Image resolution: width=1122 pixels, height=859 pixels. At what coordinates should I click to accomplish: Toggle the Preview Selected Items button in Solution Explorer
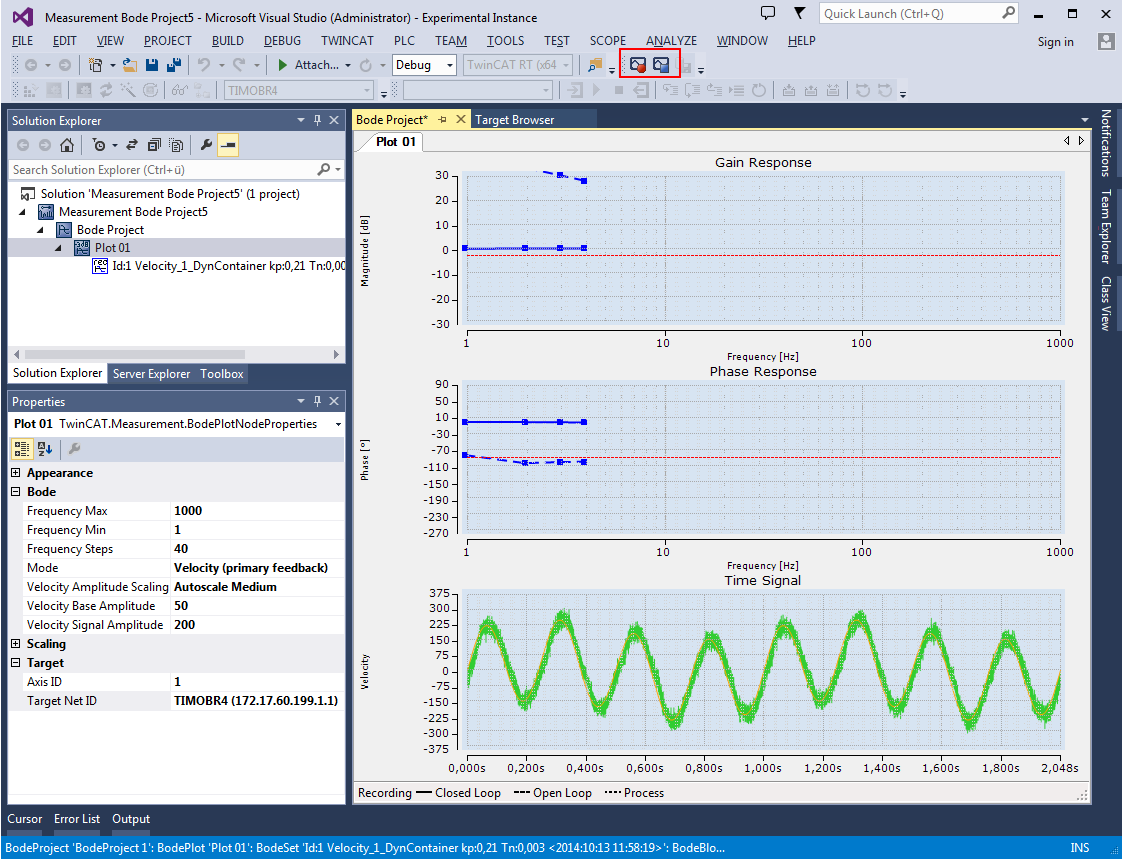pos(228,145)
